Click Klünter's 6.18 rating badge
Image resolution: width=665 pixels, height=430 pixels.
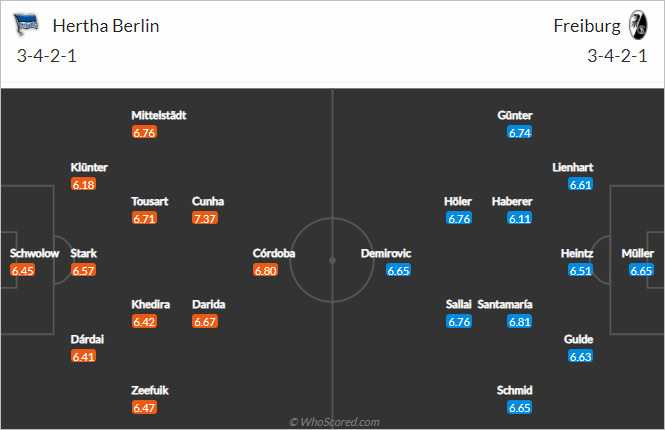pyautogui.click(x=84, y=184)
